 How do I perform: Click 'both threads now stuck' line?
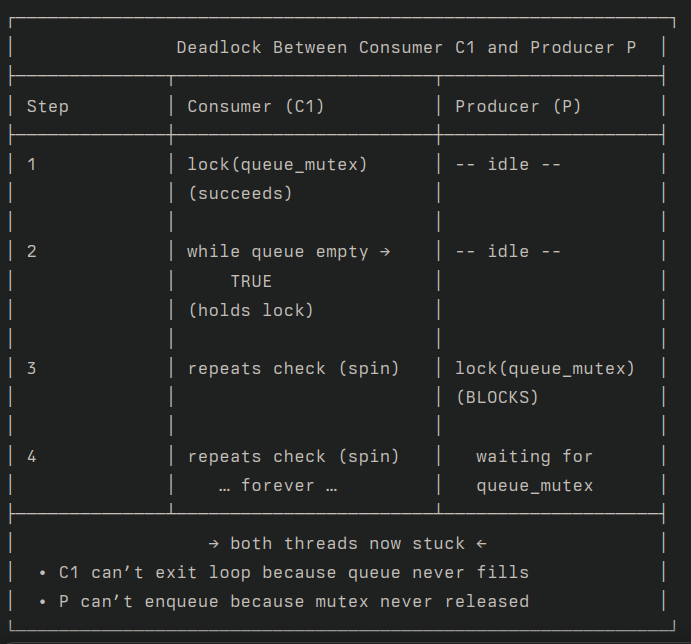click(347, 543)
